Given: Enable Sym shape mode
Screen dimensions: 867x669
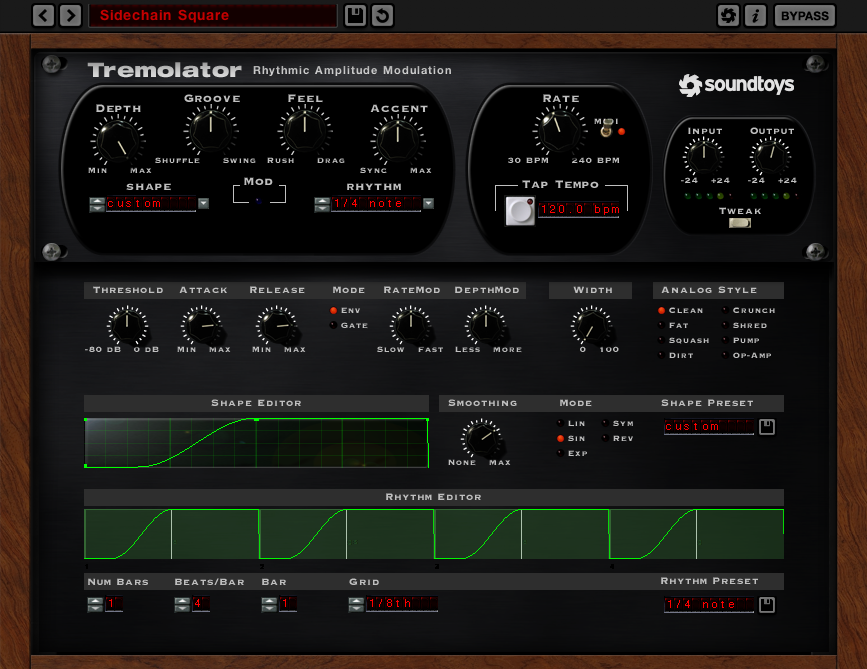Looking at the screenshot, I should pos(618,423).
